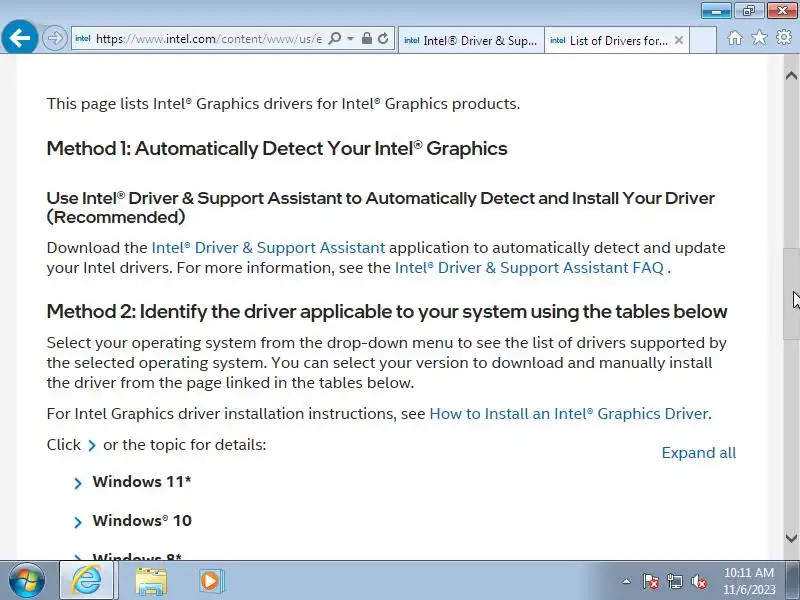The width and height of the screenshot is (800, 600).
Task: Go back with the browser back arrow
Action: 19,37
